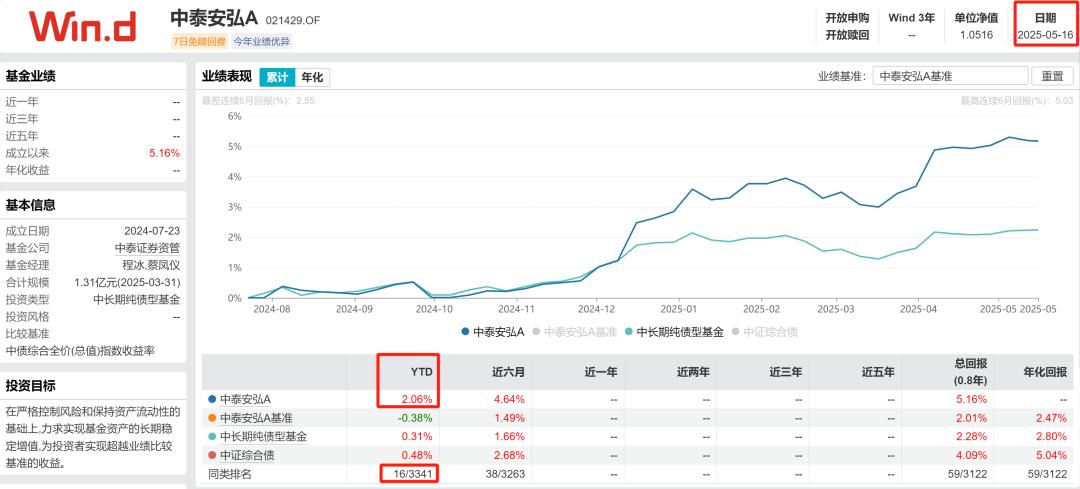Click the 投资目标 section header

(30, 385)
